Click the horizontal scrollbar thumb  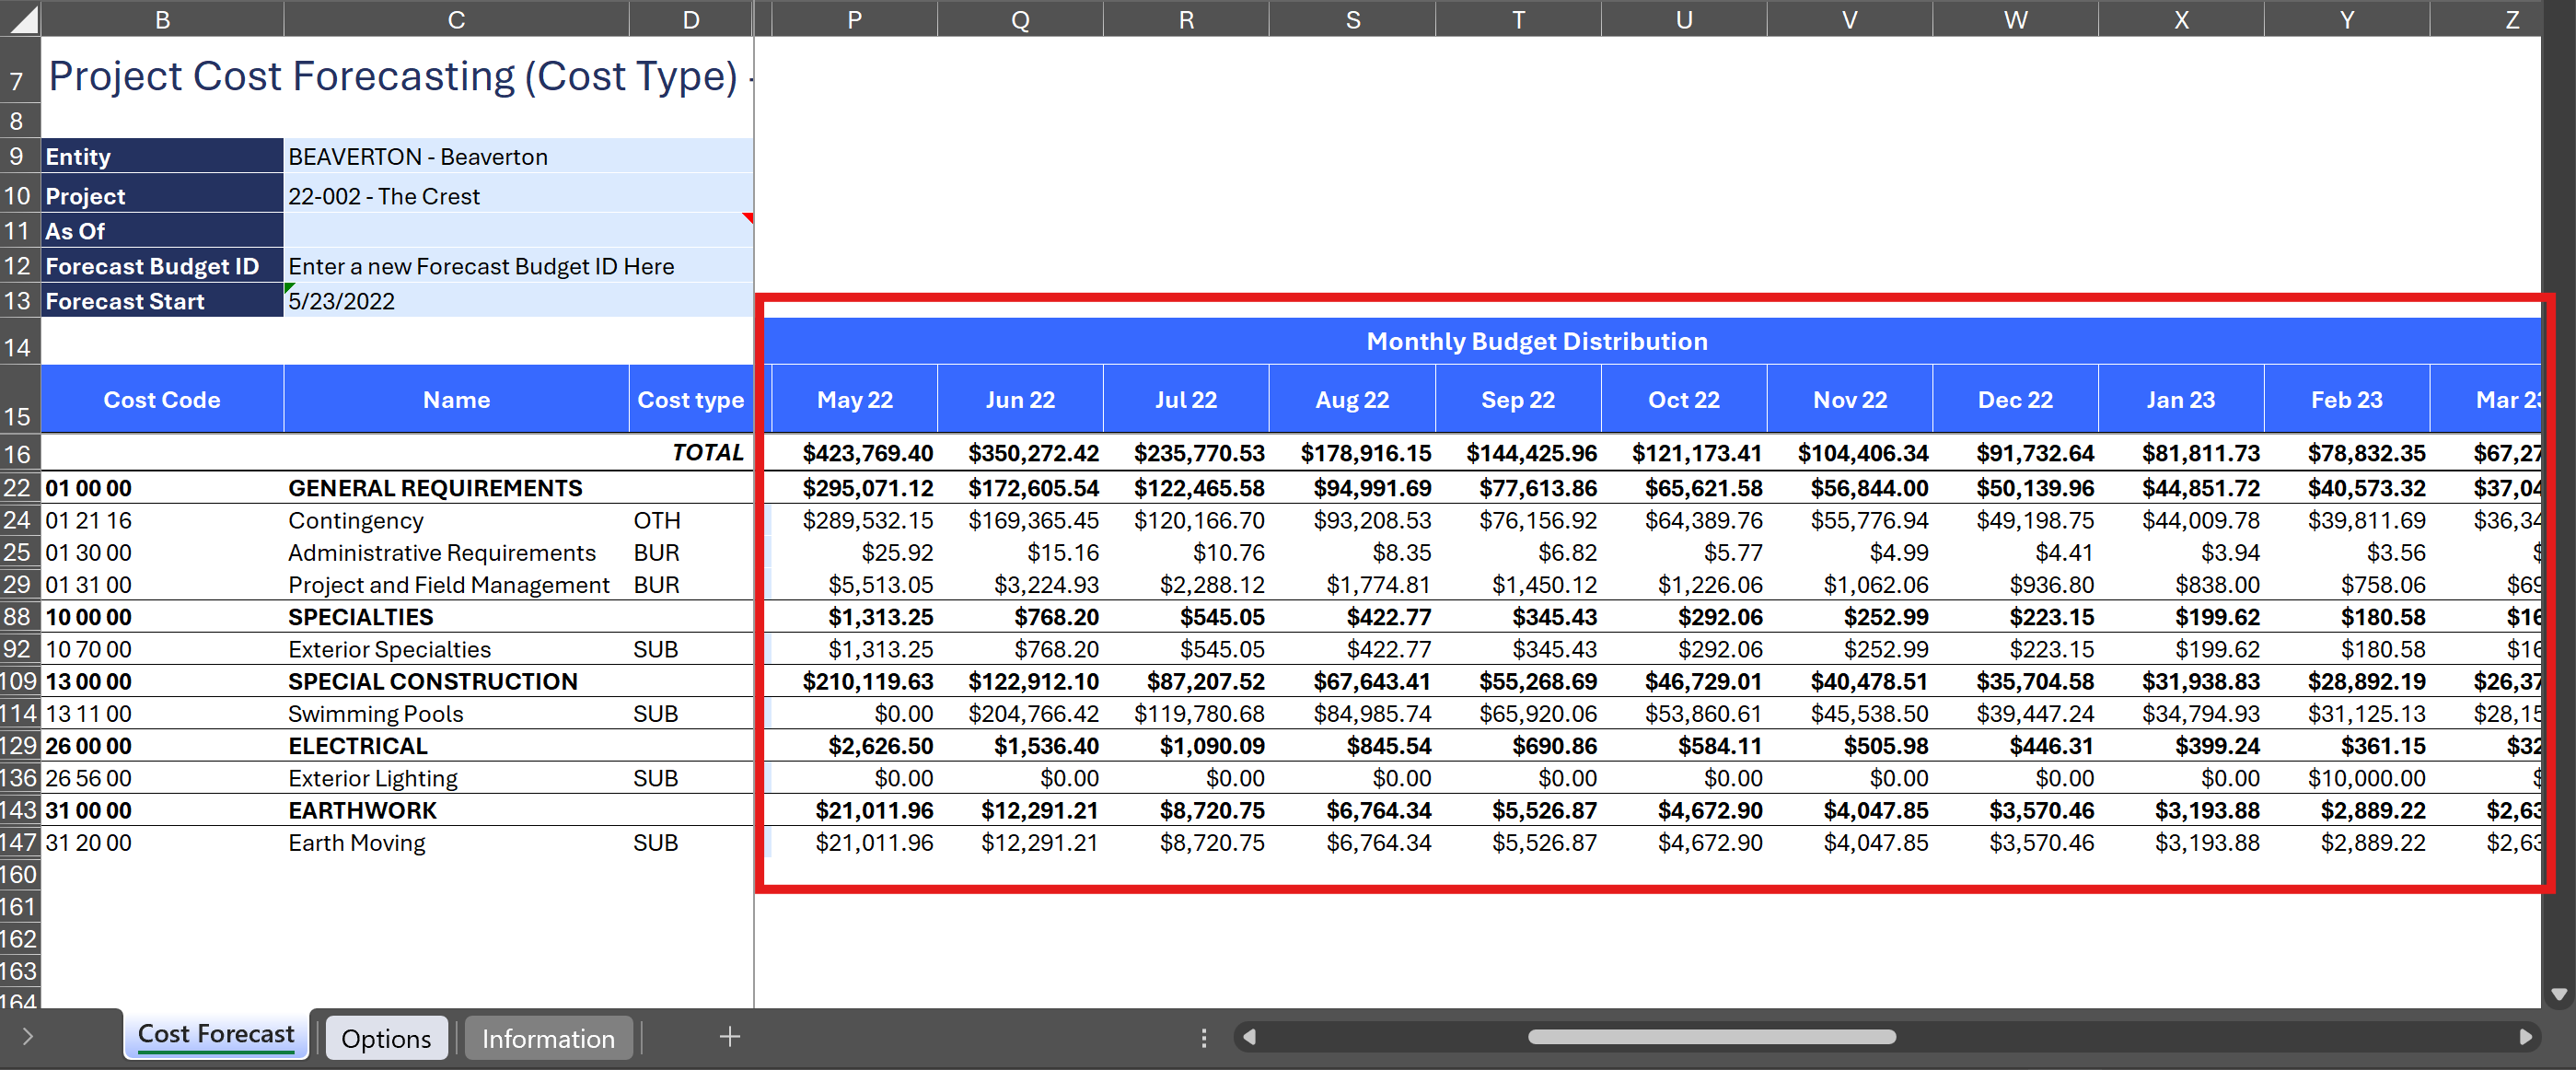(1710, 1037)
